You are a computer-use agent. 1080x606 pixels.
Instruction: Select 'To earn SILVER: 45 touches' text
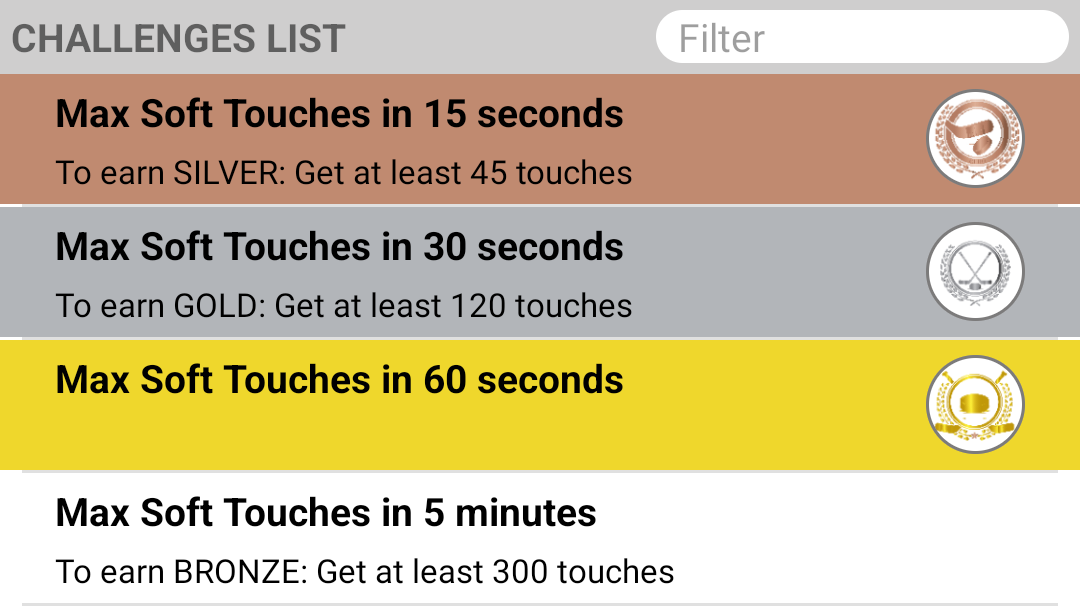tap(344, 173)
